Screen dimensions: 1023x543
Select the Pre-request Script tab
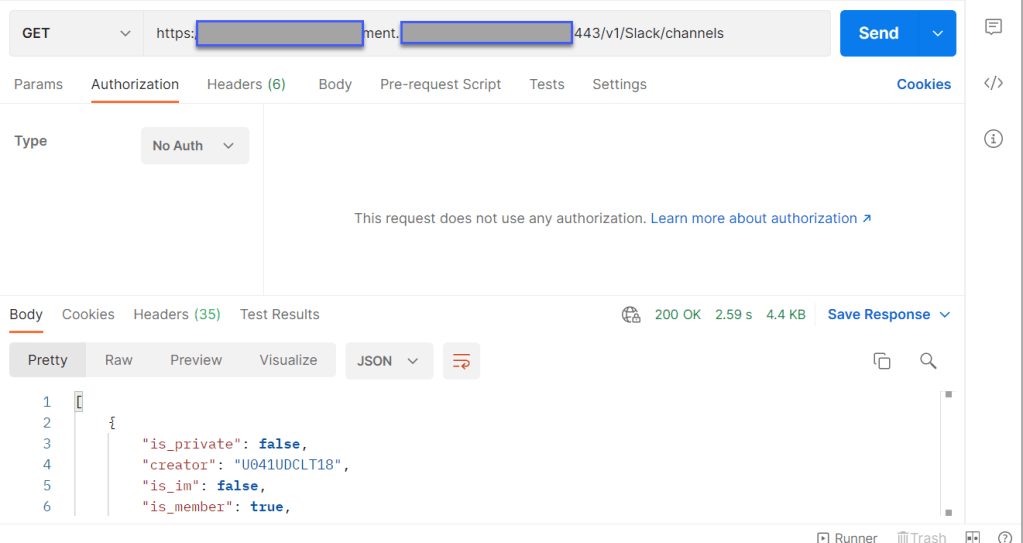click(x=440, y=84)
